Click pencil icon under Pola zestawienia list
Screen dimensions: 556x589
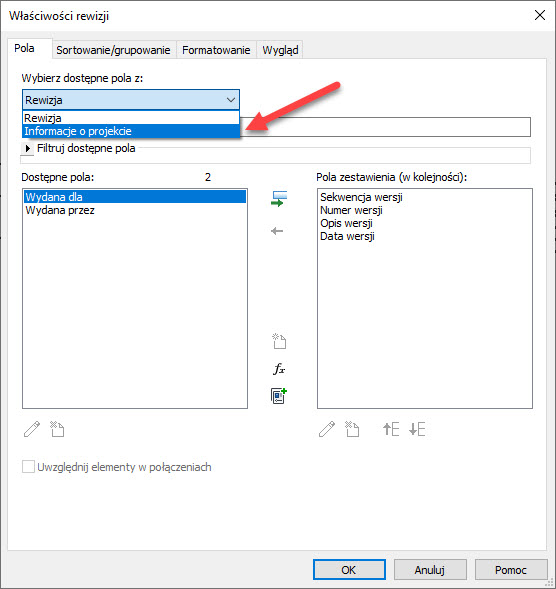tap(327, 429)
